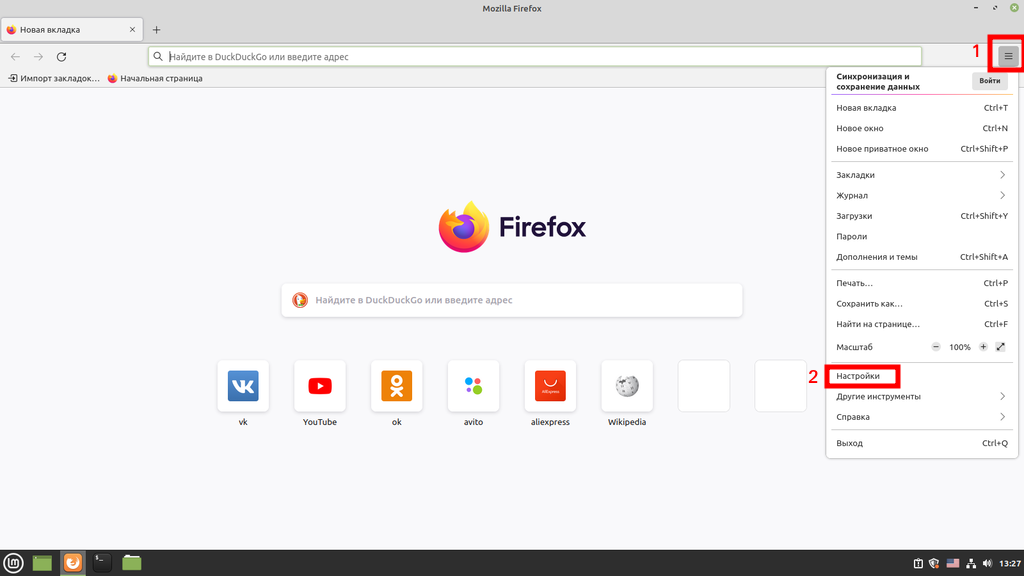Screen dimensions: 1024x576
Task: Click the zoom out minus icon
Action: [936, 347]
